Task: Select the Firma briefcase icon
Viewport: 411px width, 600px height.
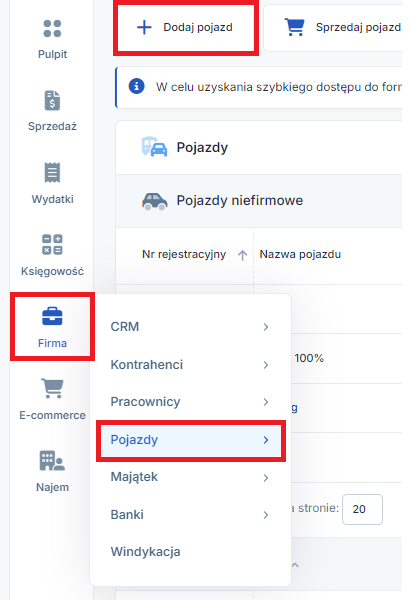Action: 52,316
